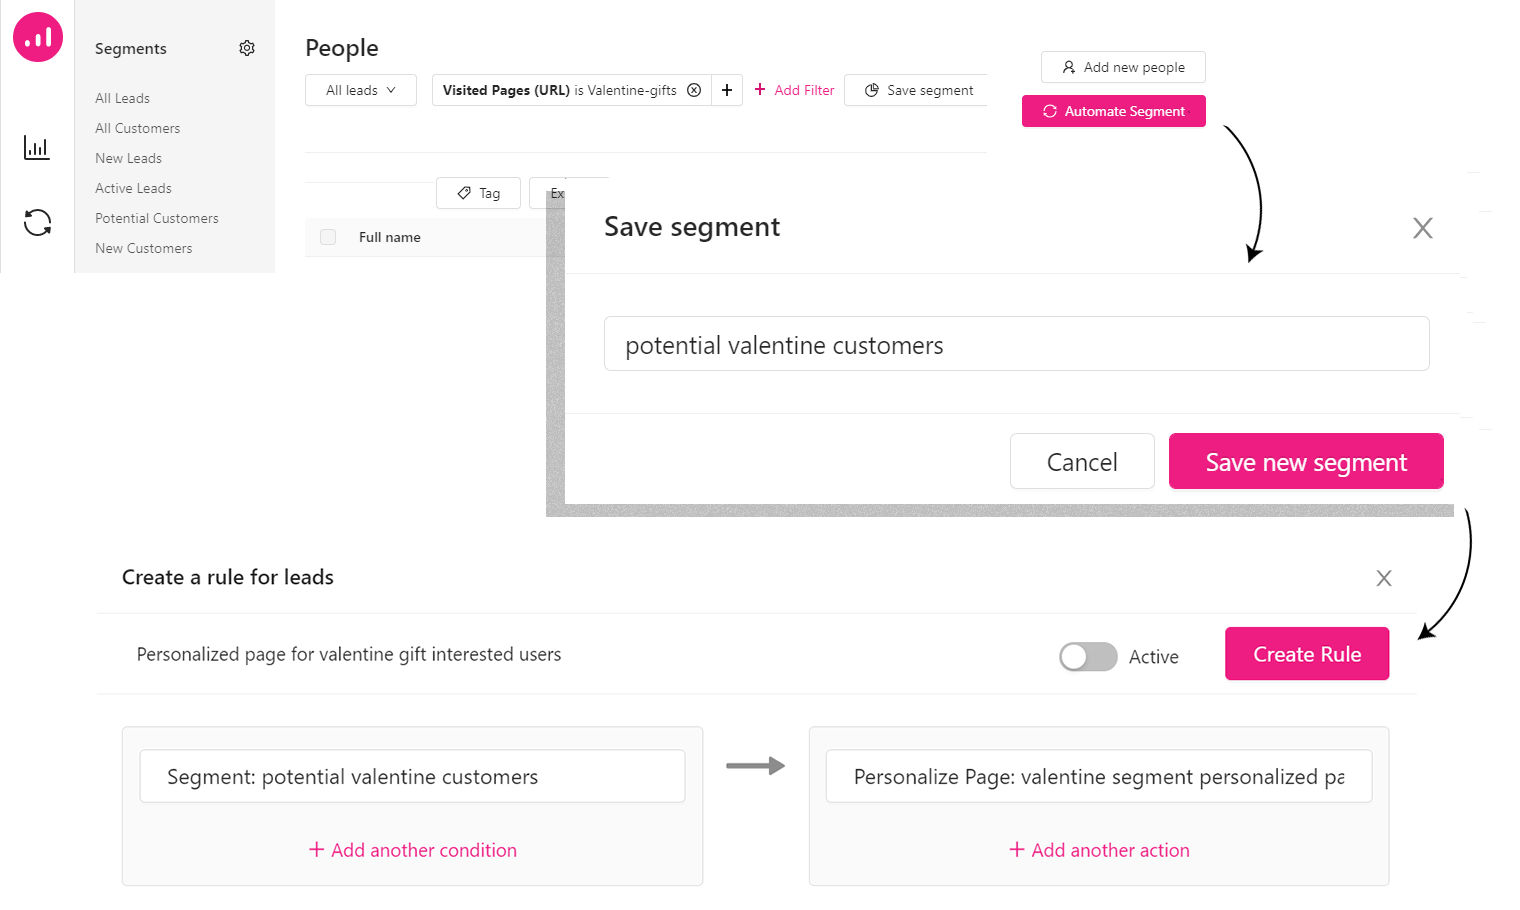Click the Create Rule button
The height and width of the screenshot is (910, 1520).
coord(1307,653)
